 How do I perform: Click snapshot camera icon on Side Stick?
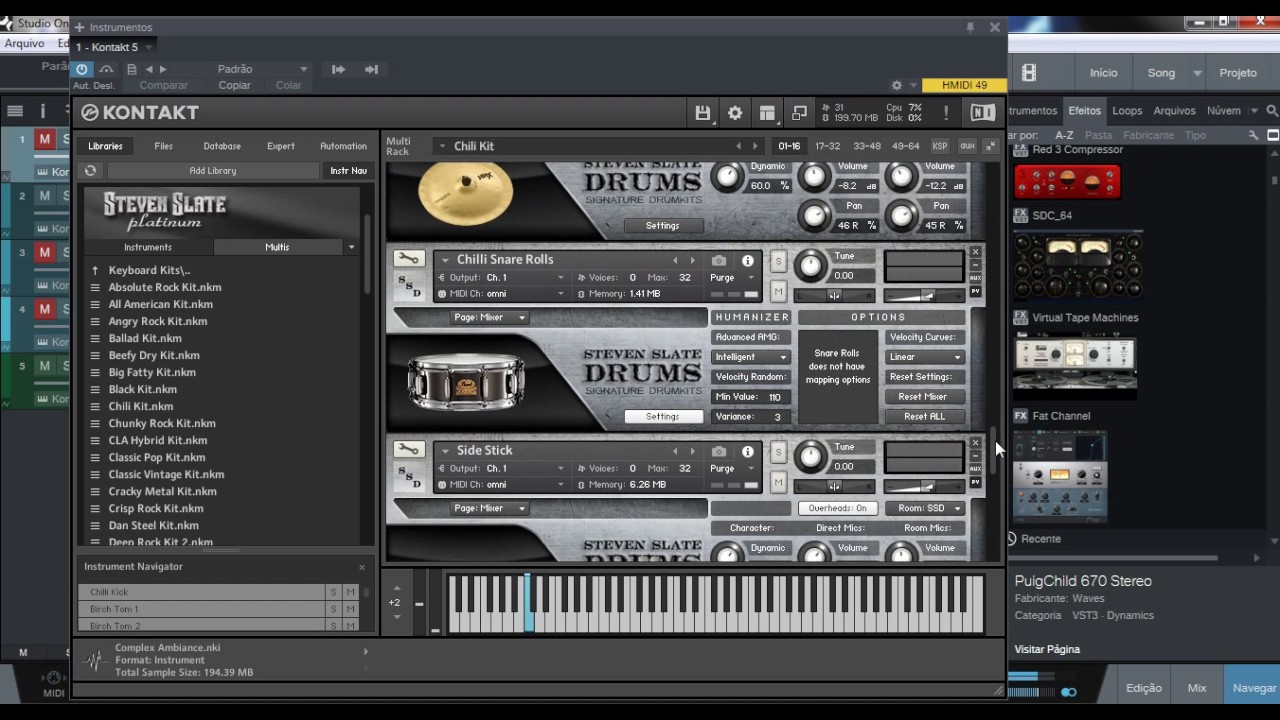coord(719,451)
